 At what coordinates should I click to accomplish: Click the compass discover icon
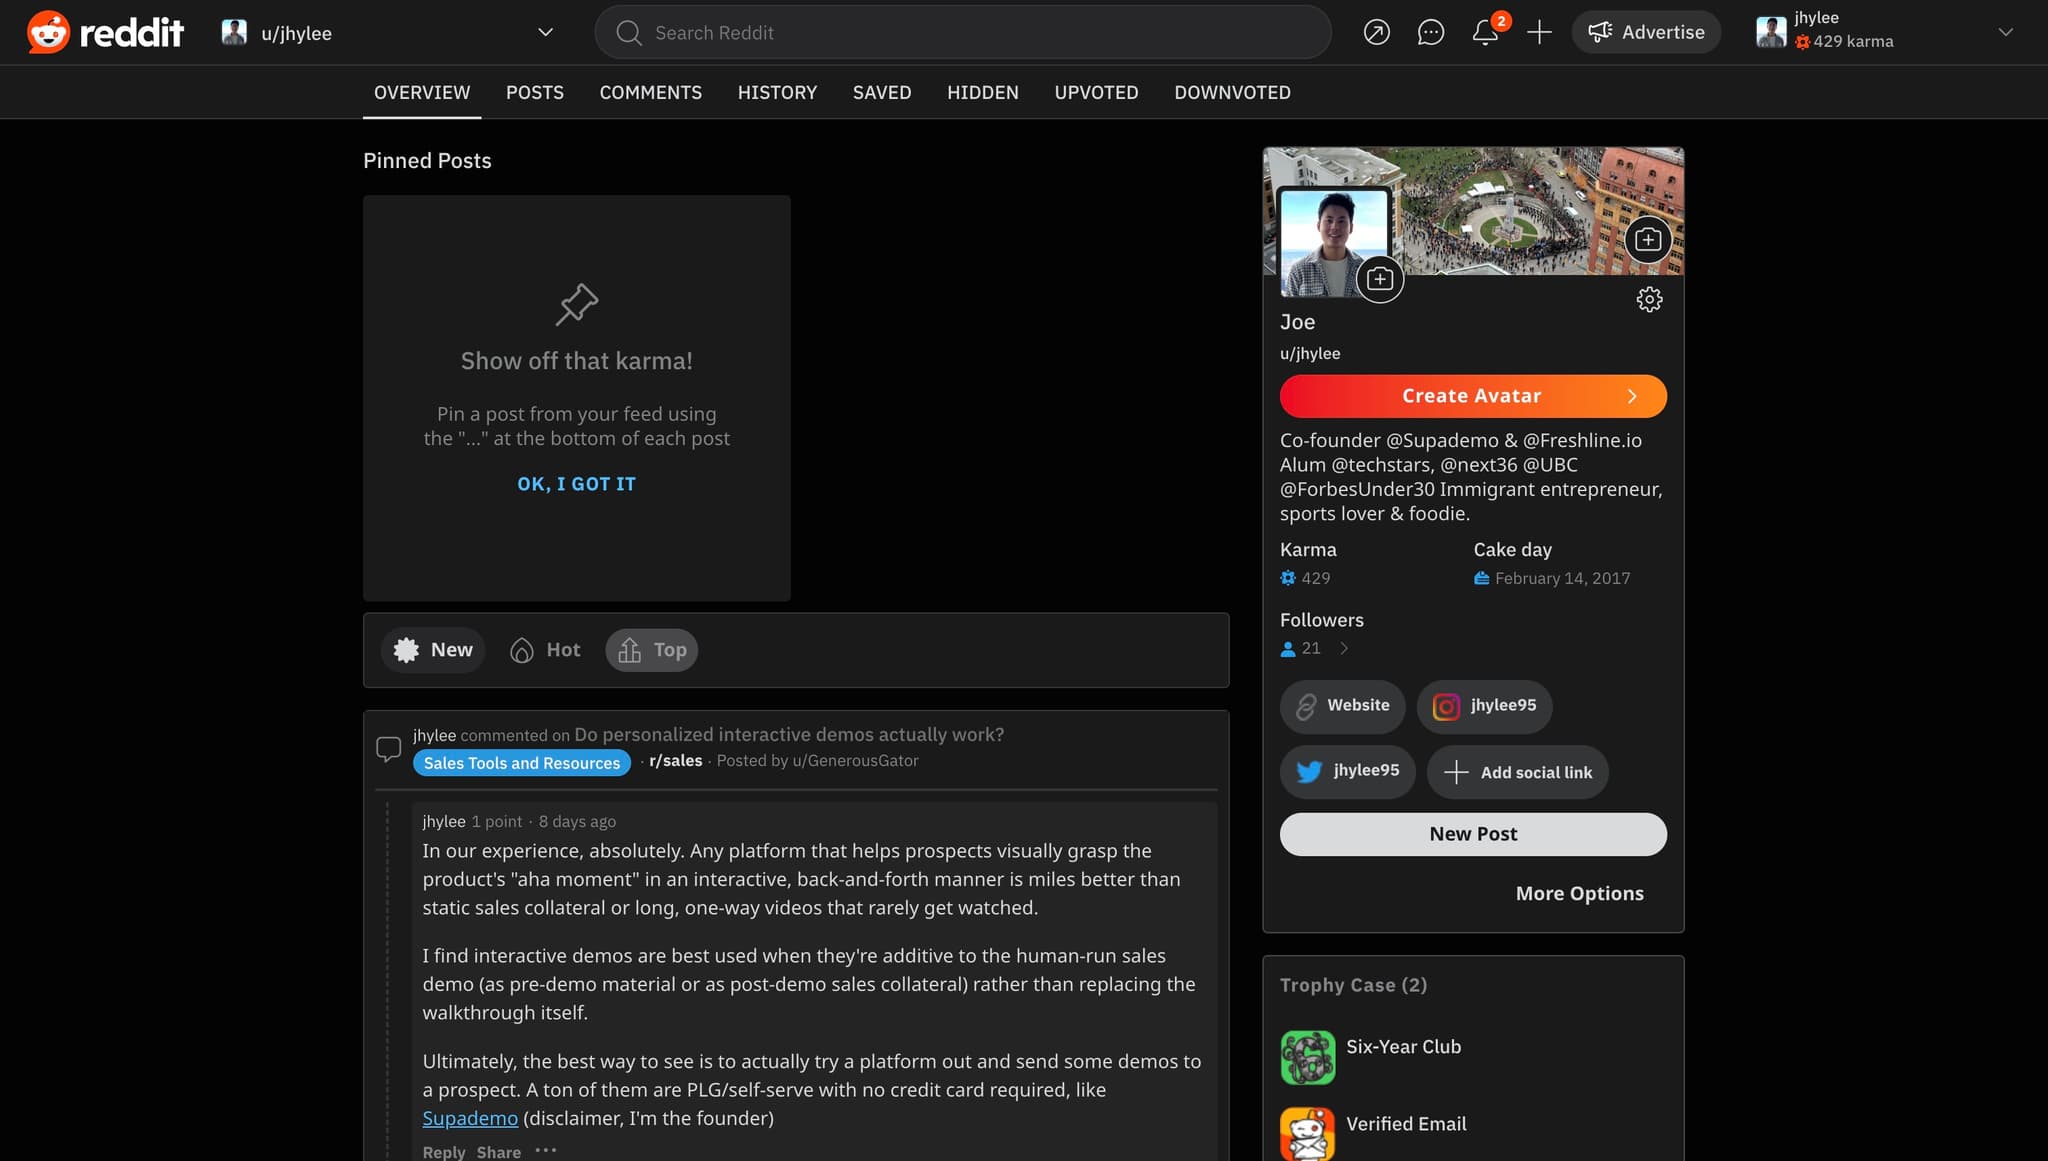point(1377,32)
